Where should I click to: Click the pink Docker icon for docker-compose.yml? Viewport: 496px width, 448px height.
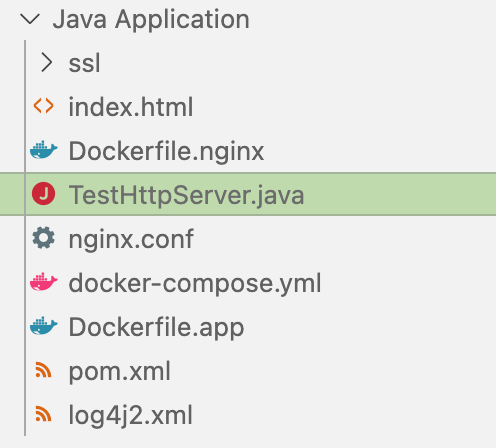(44, 282)
